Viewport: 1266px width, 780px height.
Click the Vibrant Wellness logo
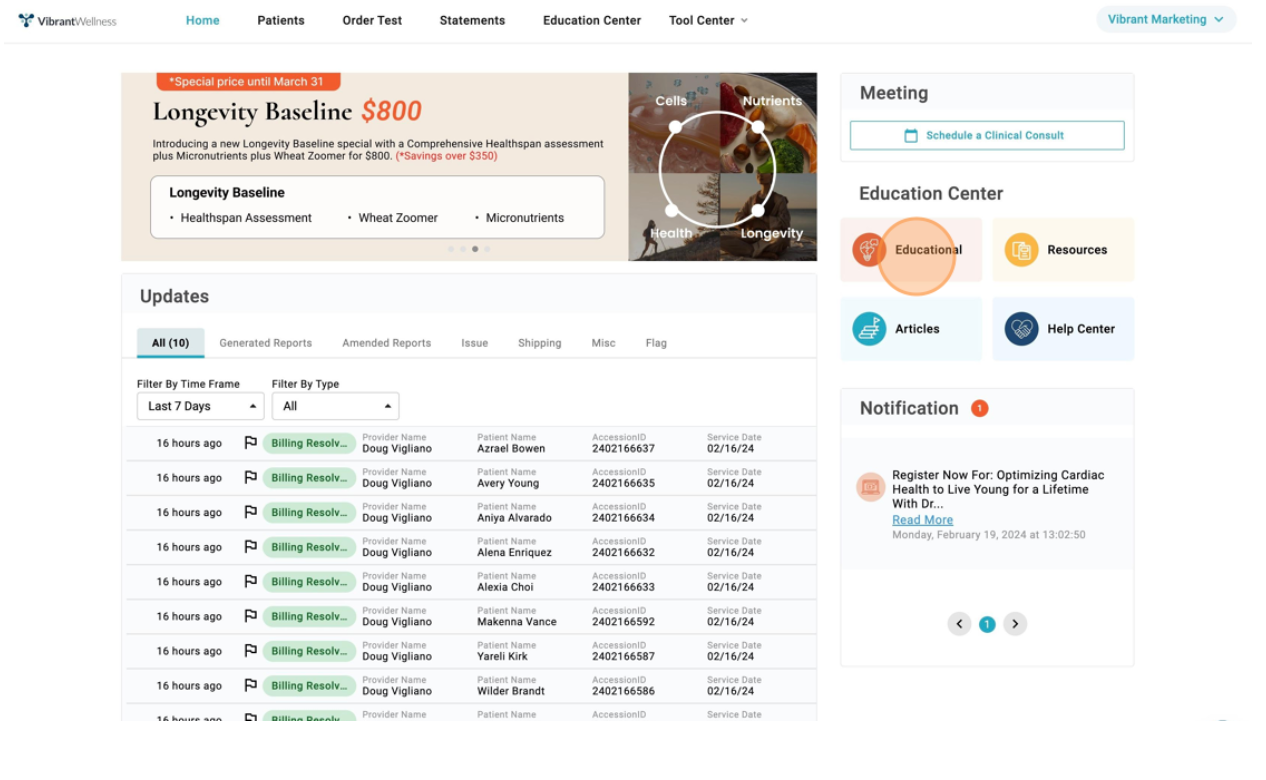pyautogui.click(x=67, y=20)
